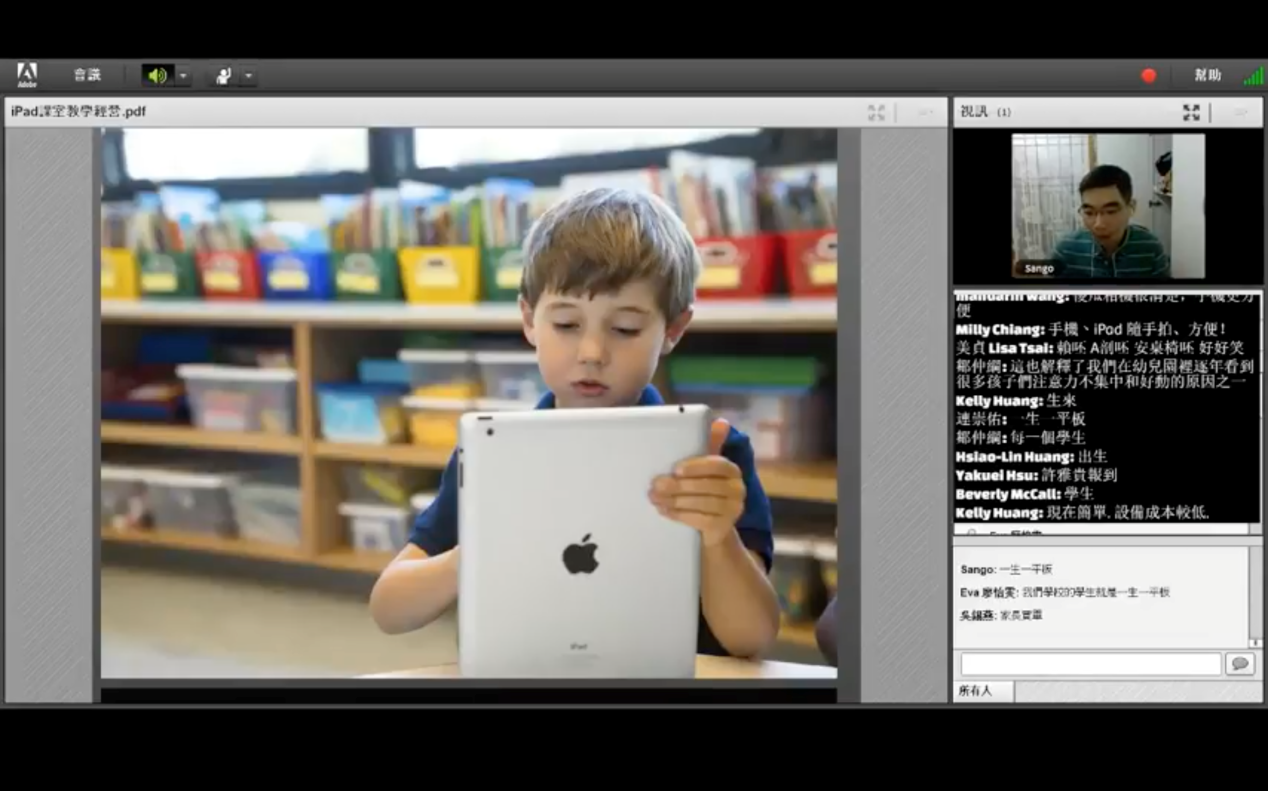
Task: Click the '連崇佑: 一生 一平板' caption line
Action: (1020, 419)
